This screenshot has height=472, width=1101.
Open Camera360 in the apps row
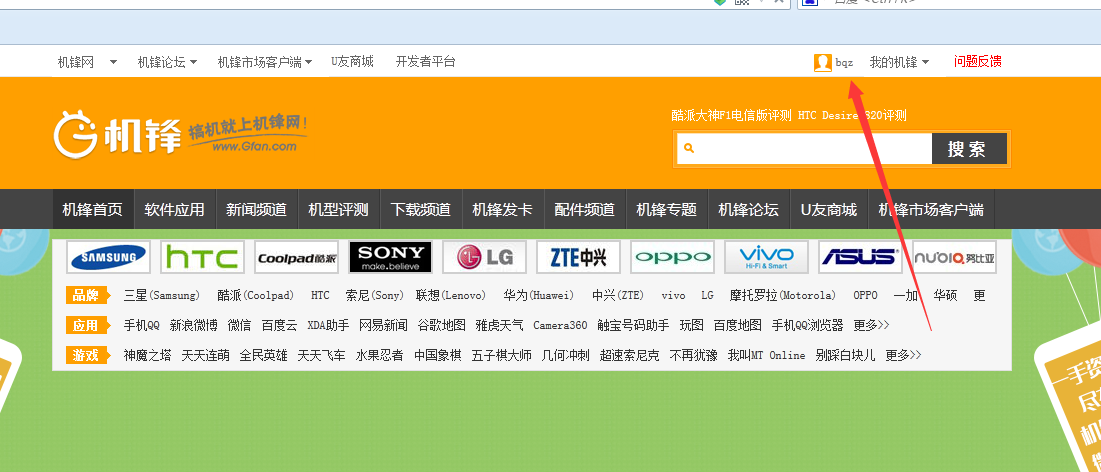click(560, 325)
